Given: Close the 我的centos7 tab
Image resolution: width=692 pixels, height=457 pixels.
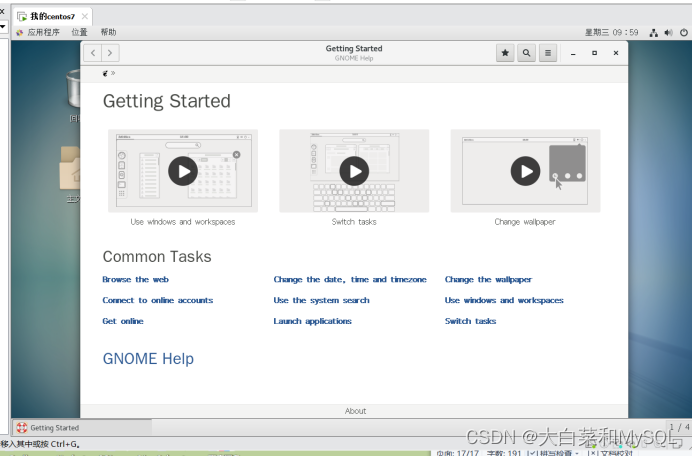Looking at the screenshot, I should pyautogui.click(x=85, y=16).
